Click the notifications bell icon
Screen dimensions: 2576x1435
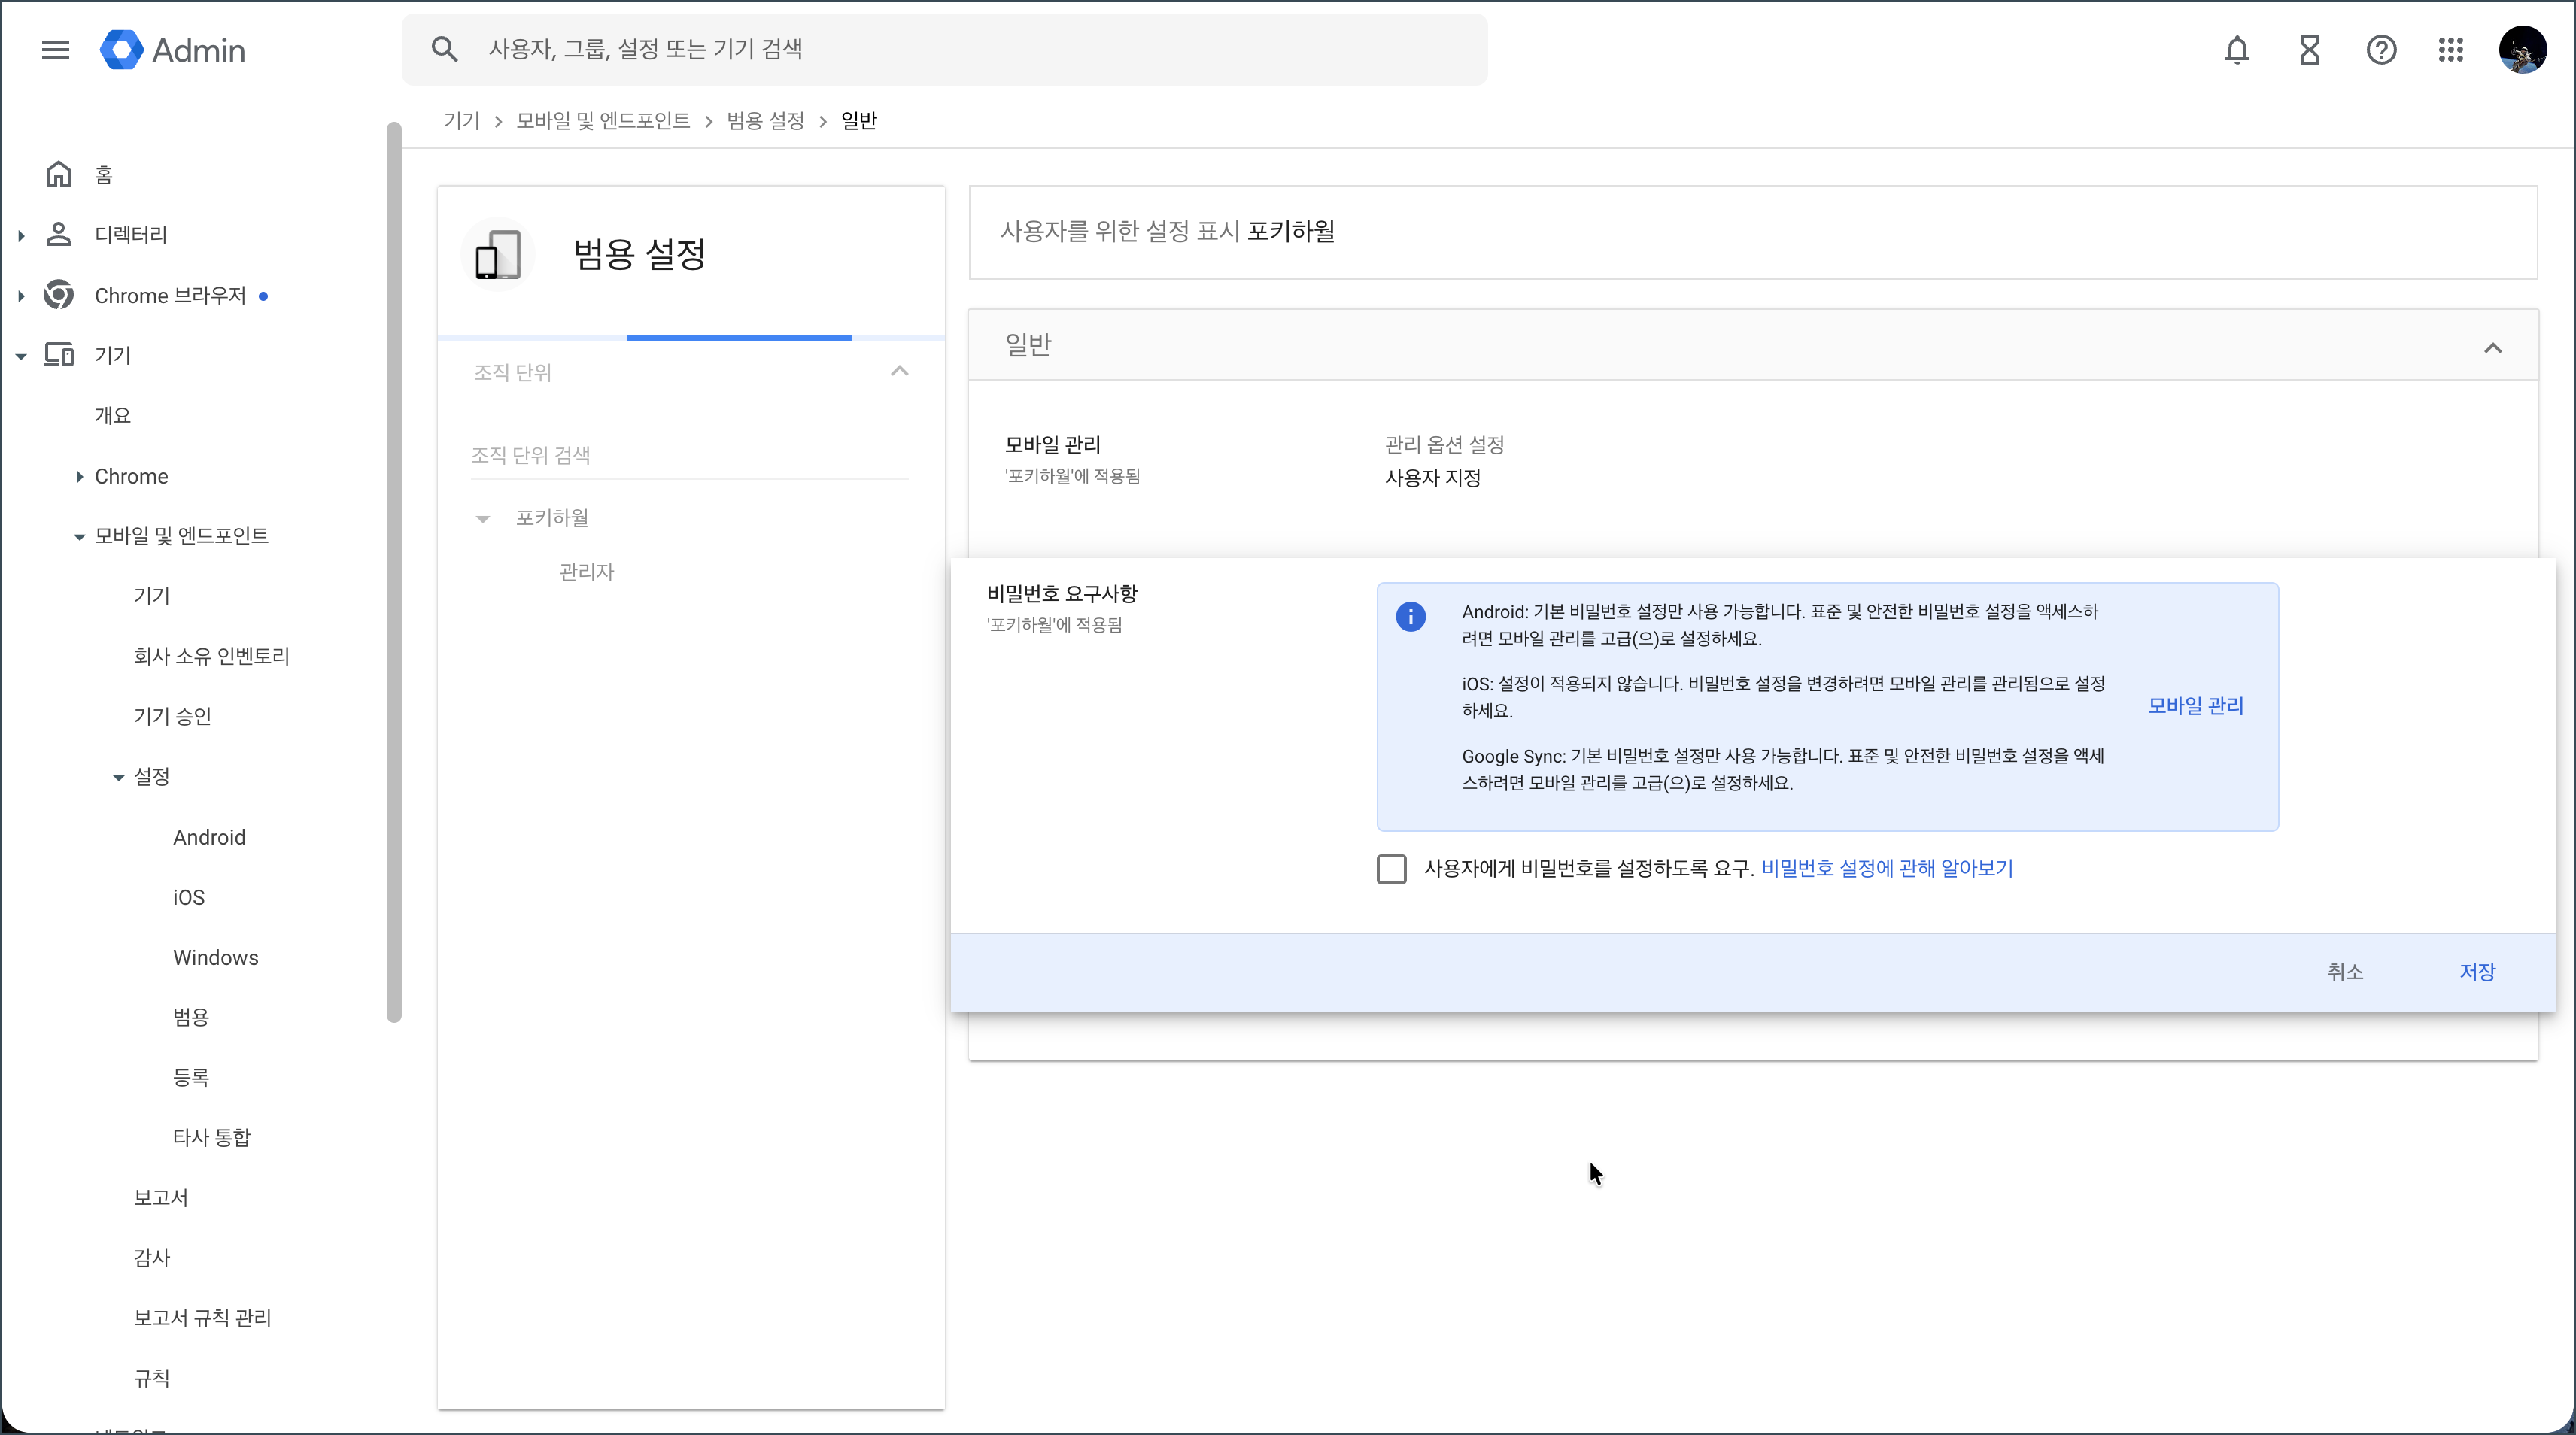coord(2237,50)
